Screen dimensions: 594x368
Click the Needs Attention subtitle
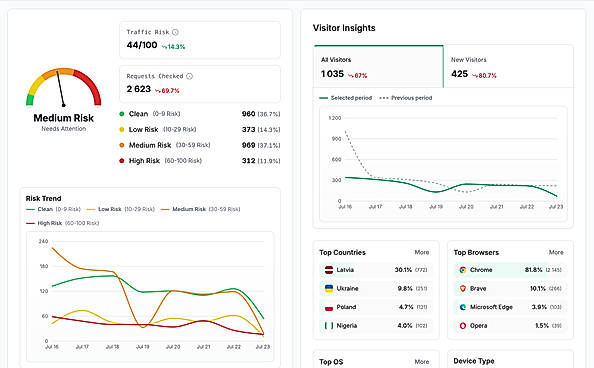[x=64, y=129]
